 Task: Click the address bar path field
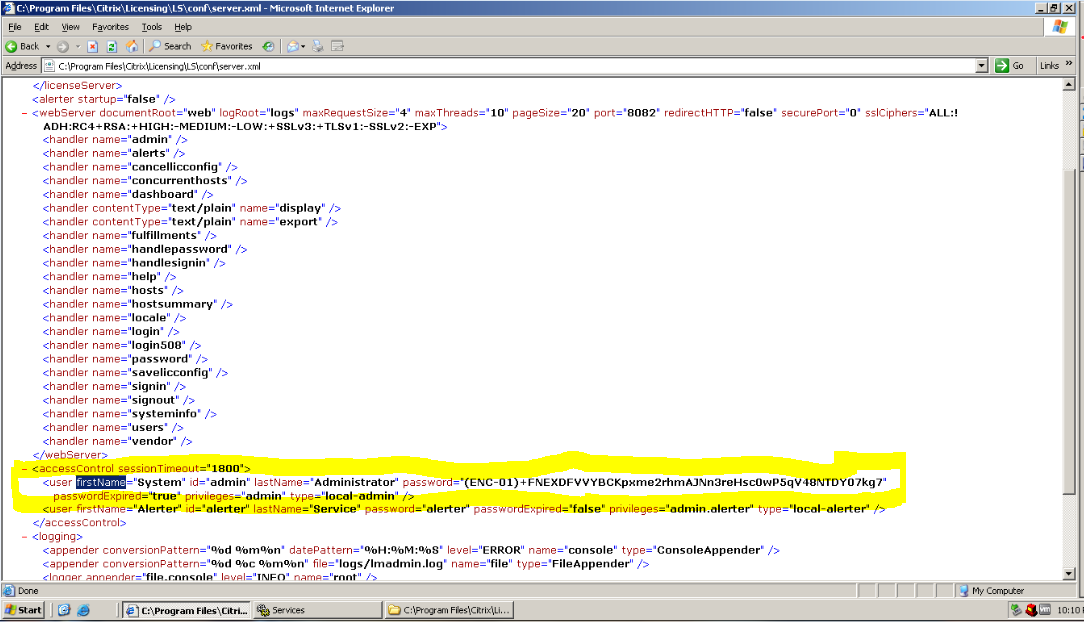tap(515, 66)
